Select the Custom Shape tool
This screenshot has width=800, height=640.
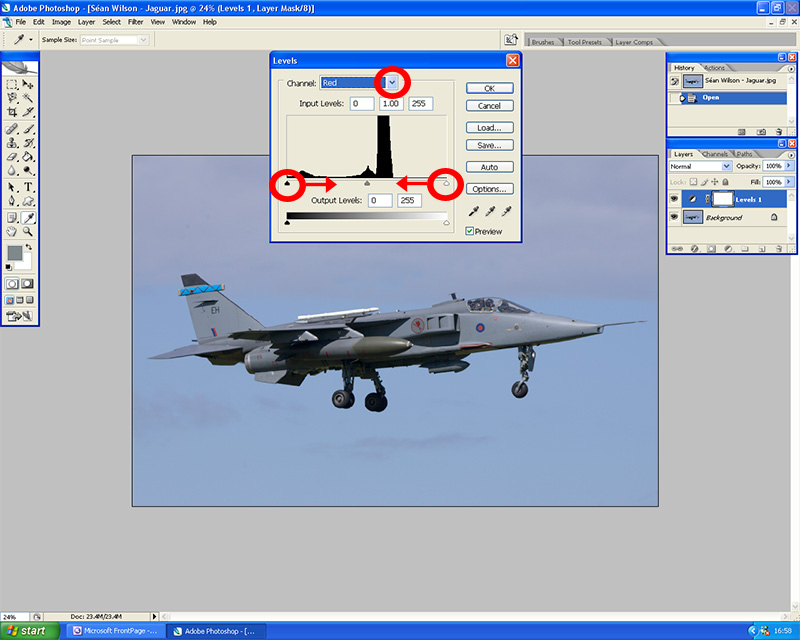28,201
